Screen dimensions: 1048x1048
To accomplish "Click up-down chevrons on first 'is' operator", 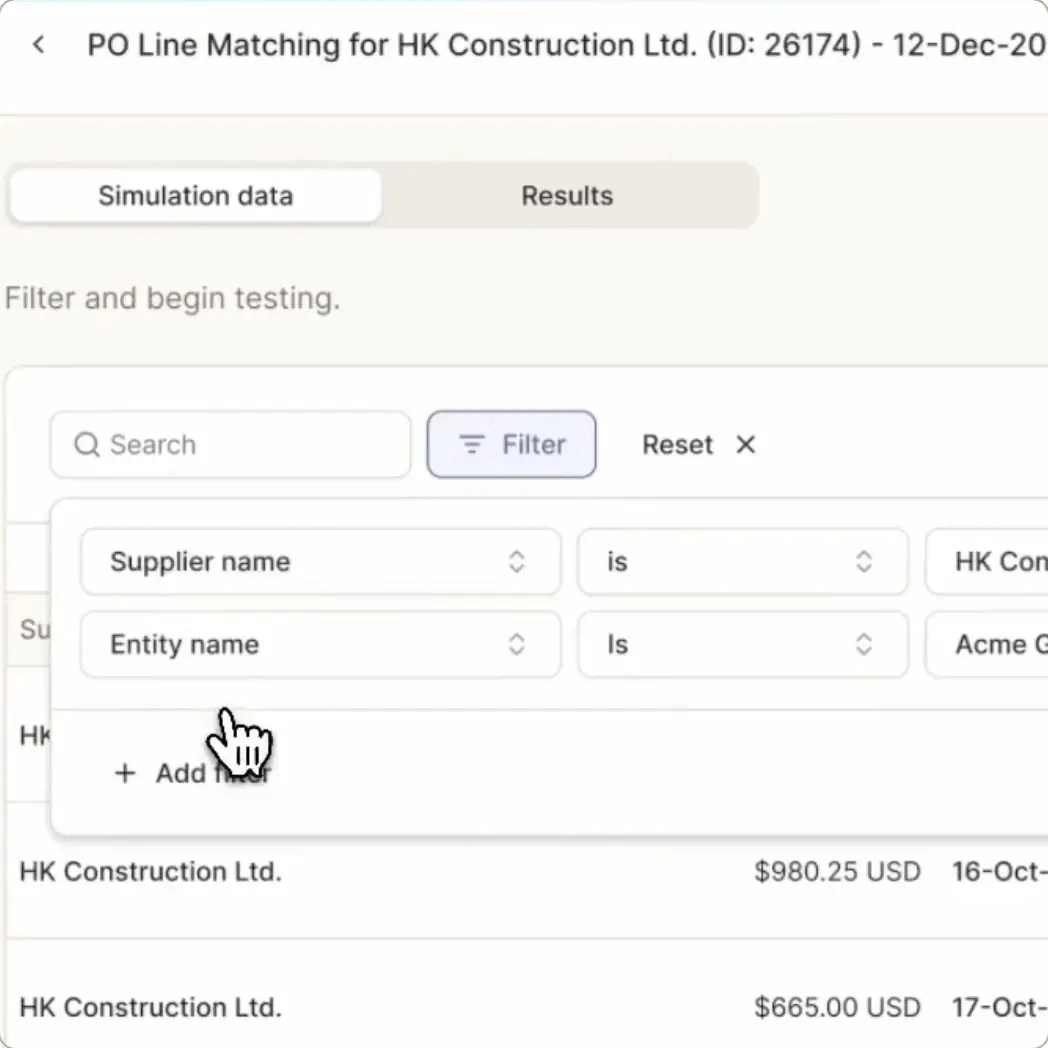I will click(864, 561).
